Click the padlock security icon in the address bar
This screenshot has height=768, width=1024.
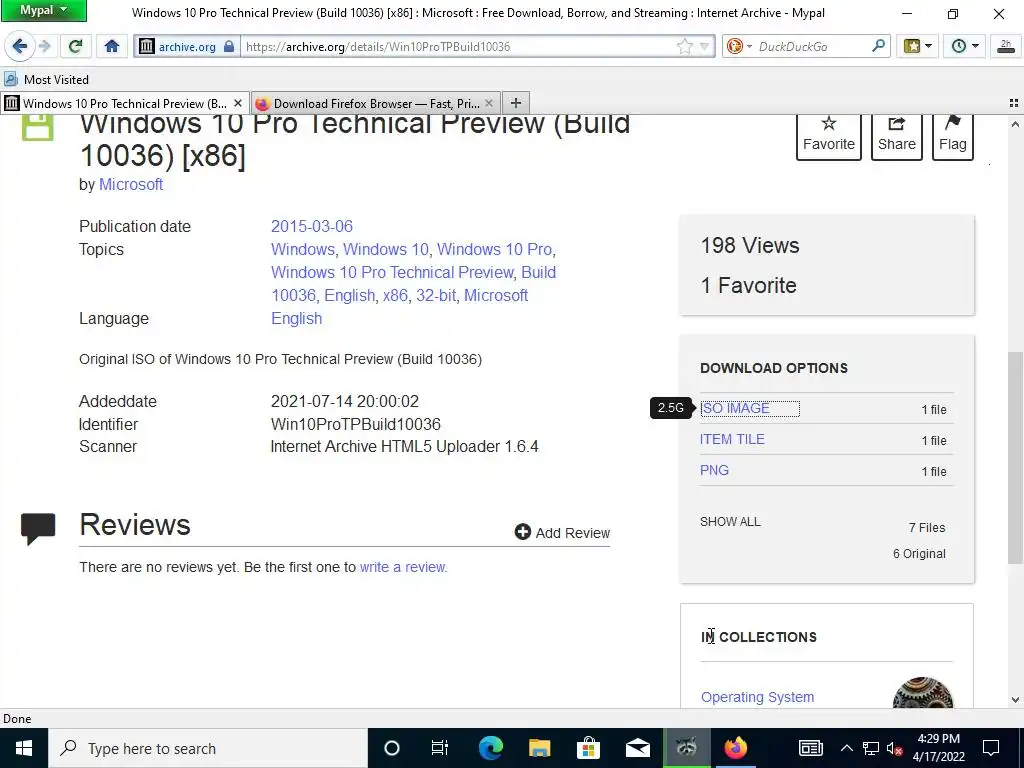pyautogui.click(x=229, y=46)
